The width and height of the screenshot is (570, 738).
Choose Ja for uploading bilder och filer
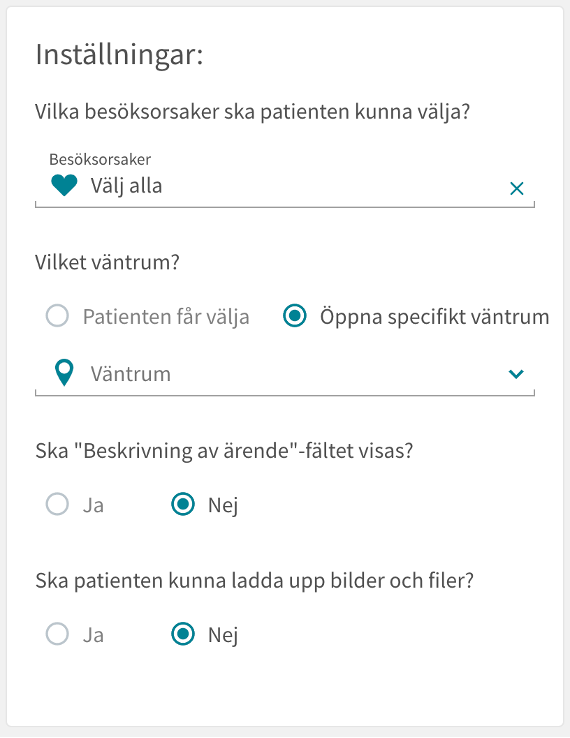(x=57, y=634)
